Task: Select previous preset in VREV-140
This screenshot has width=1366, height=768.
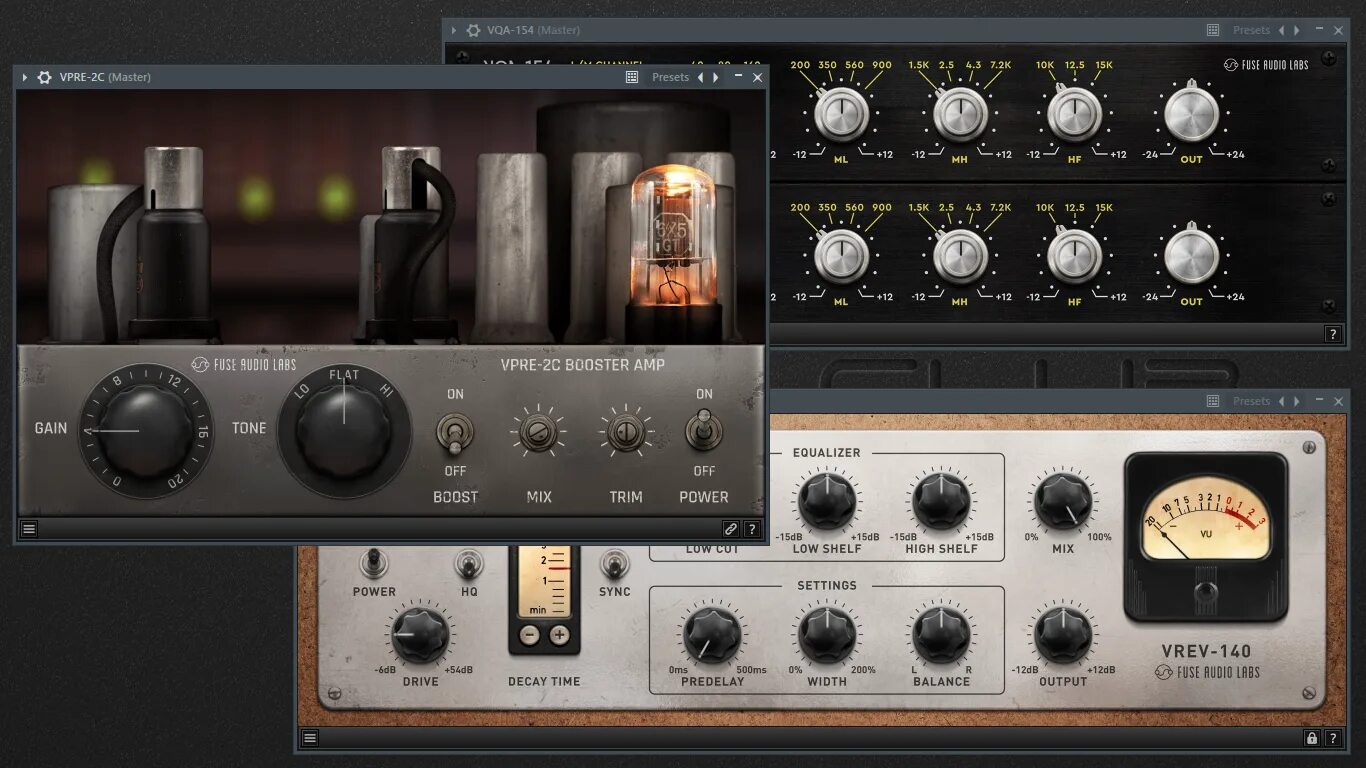Action: tap(1281, 401)
